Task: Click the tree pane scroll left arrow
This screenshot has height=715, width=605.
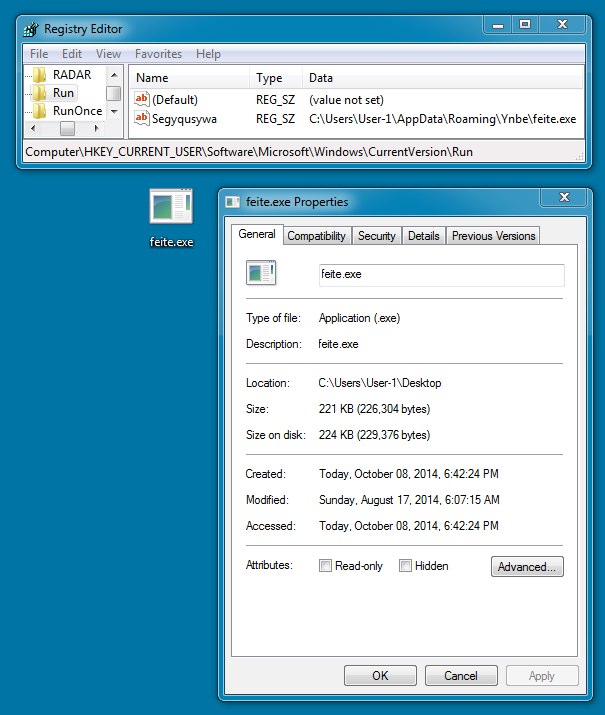Action: tap(33, 129)
